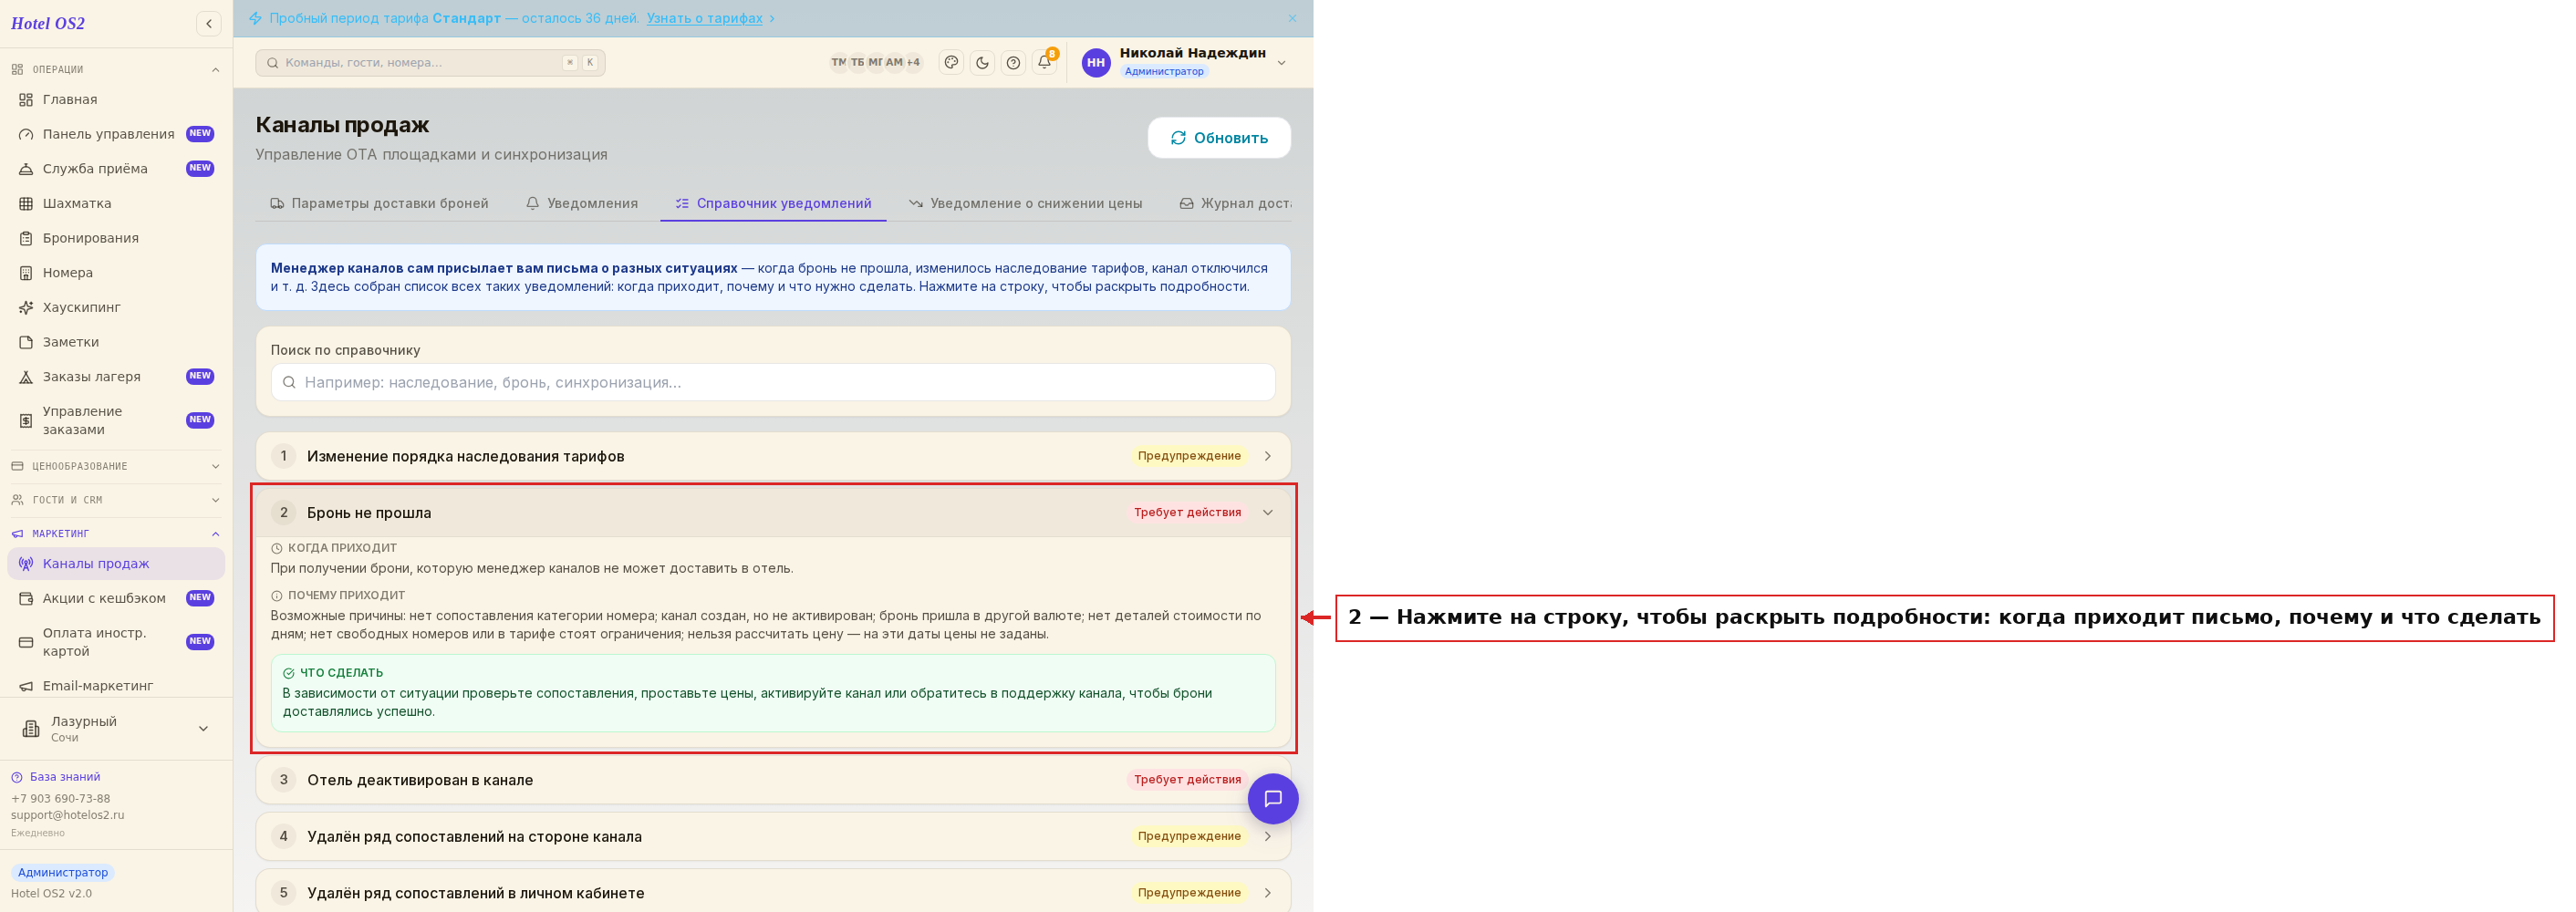Open the База знаний link
Image resolution: width=2576 pixels, height=912 pixels.
click(64, 777)
